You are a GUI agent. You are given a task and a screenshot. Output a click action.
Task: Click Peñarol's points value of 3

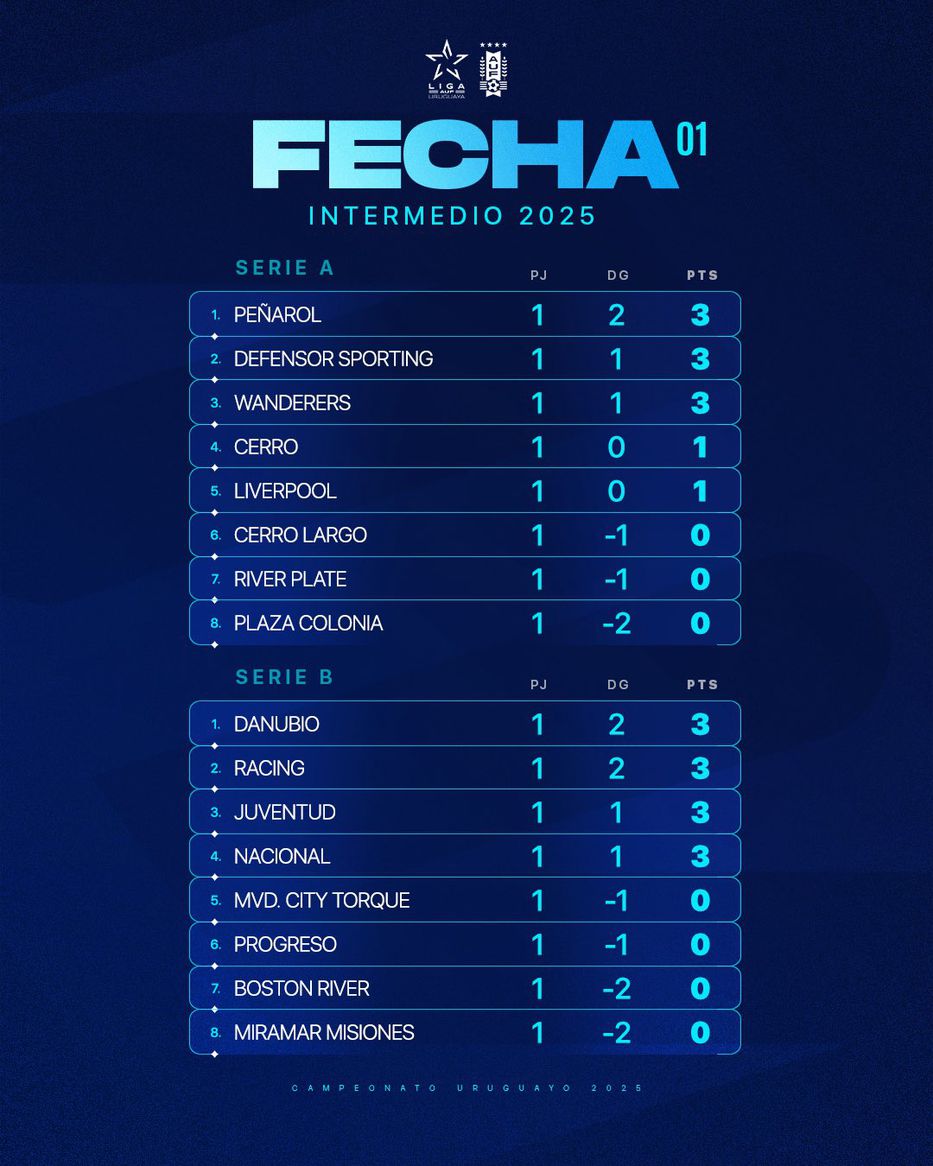(700, 315)
